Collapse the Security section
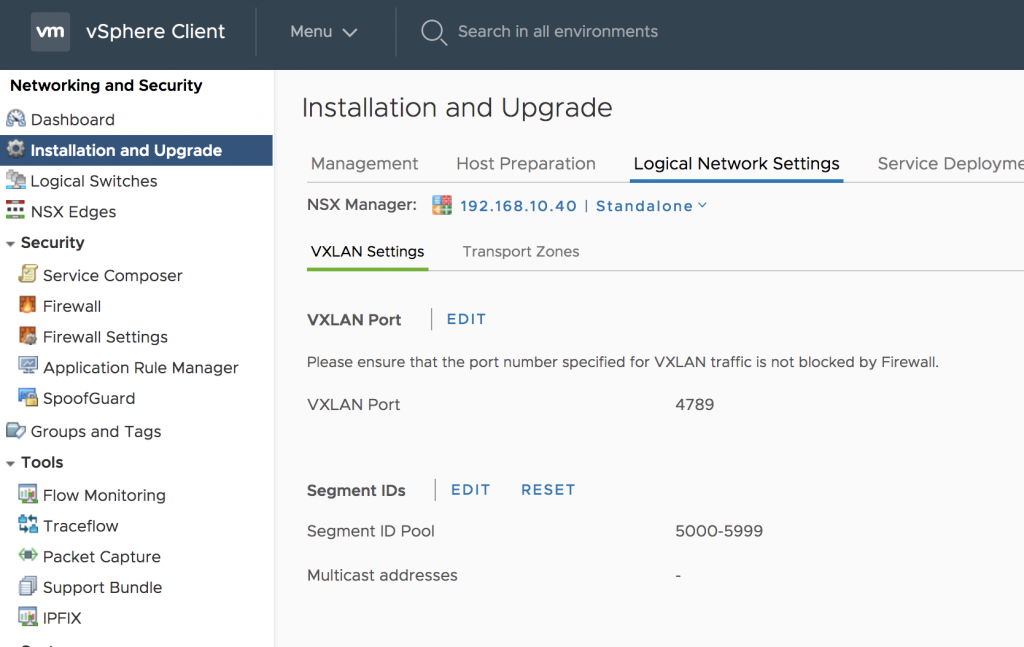Image resolution: width=1024 pixels, height=647 pixels. click(10, 244)
